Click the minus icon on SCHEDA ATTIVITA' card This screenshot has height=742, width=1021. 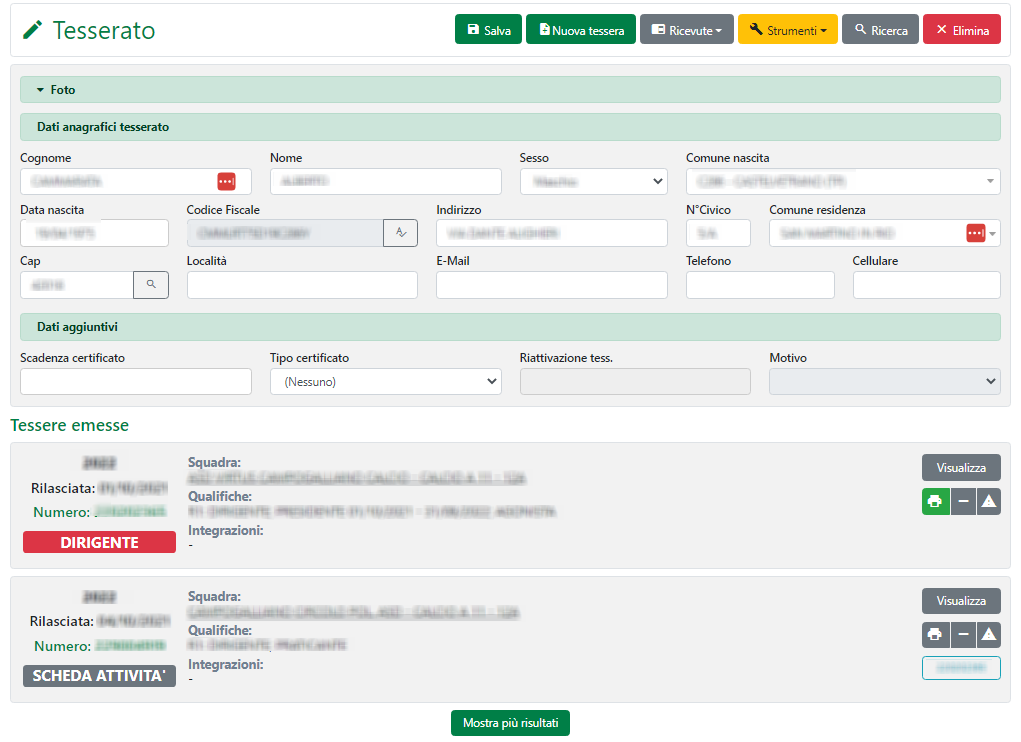(962, 634)
